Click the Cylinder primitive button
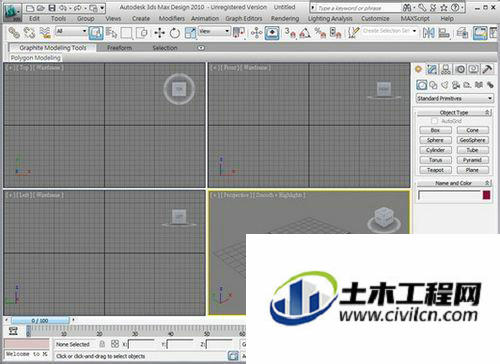This screenshot has width=500, height=364. coord(435,150)
